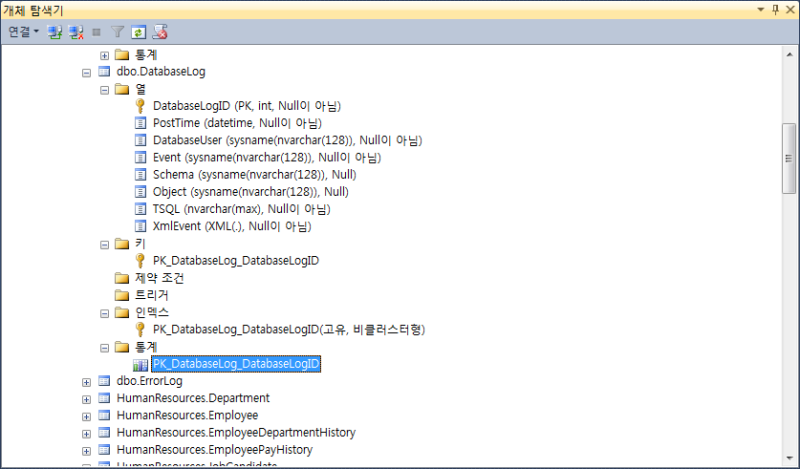Click the table icon beside dbo.ErrorLog
The width and height of the screenshot is (800, 469).
104,381
